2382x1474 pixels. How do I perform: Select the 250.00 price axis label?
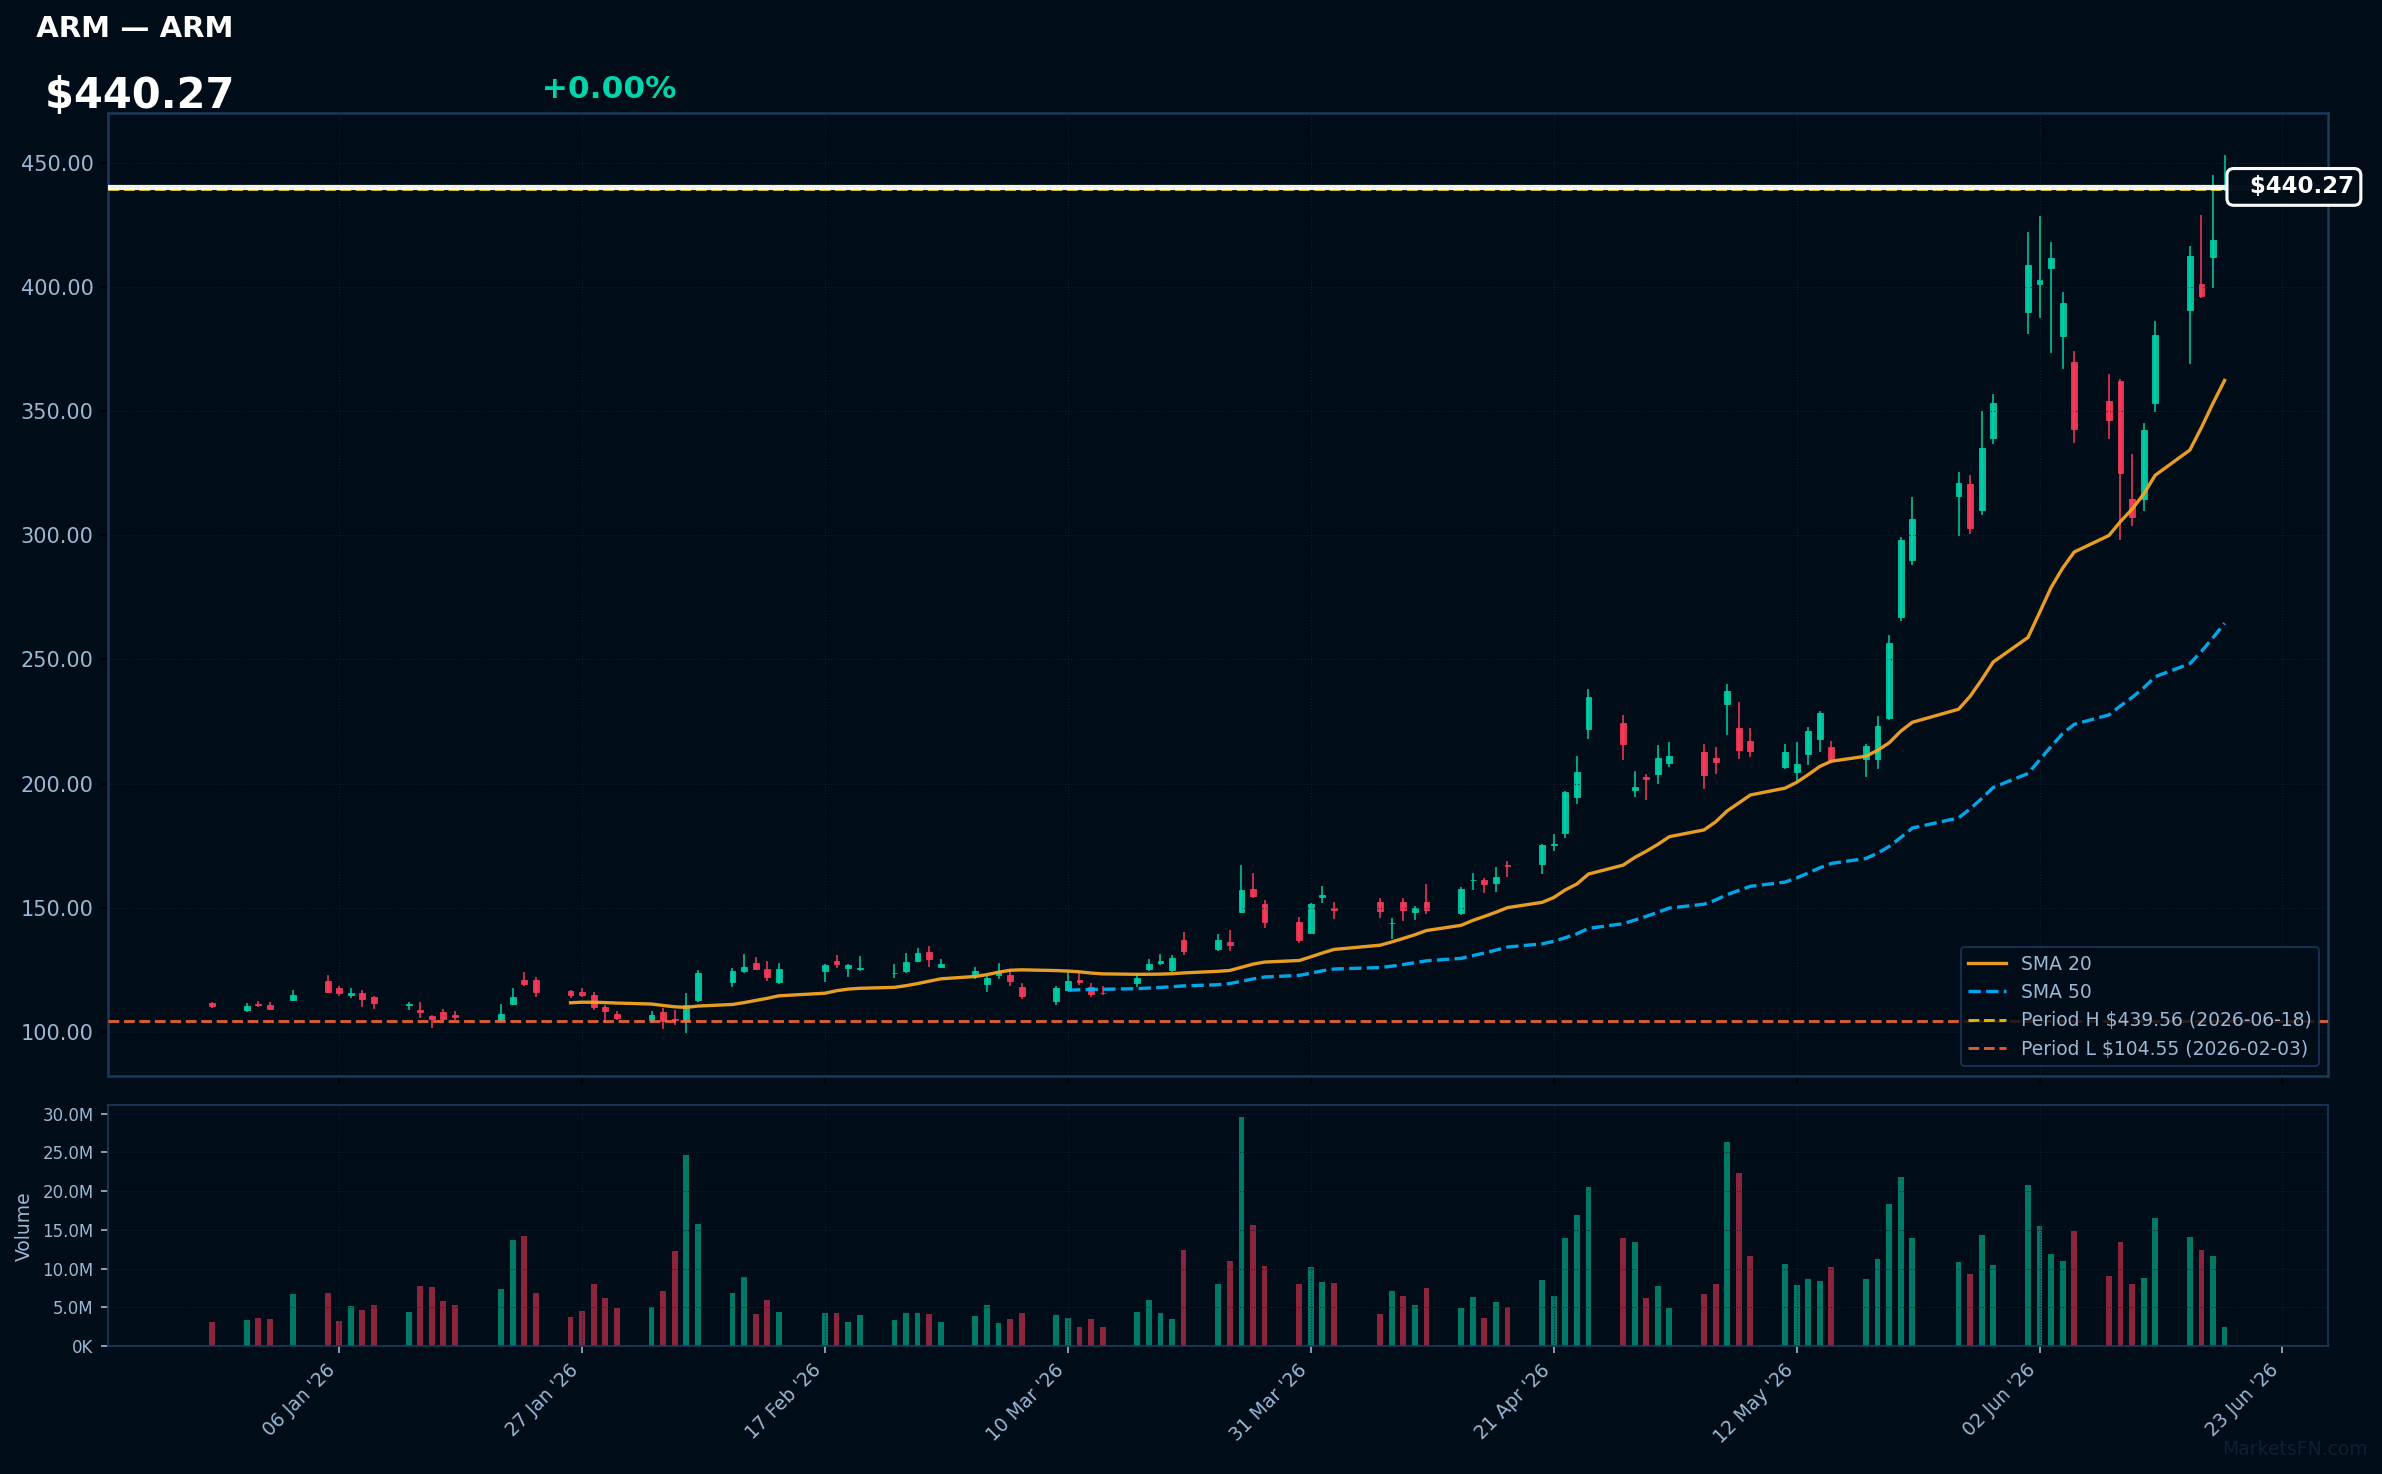click(x=57, y=660)
